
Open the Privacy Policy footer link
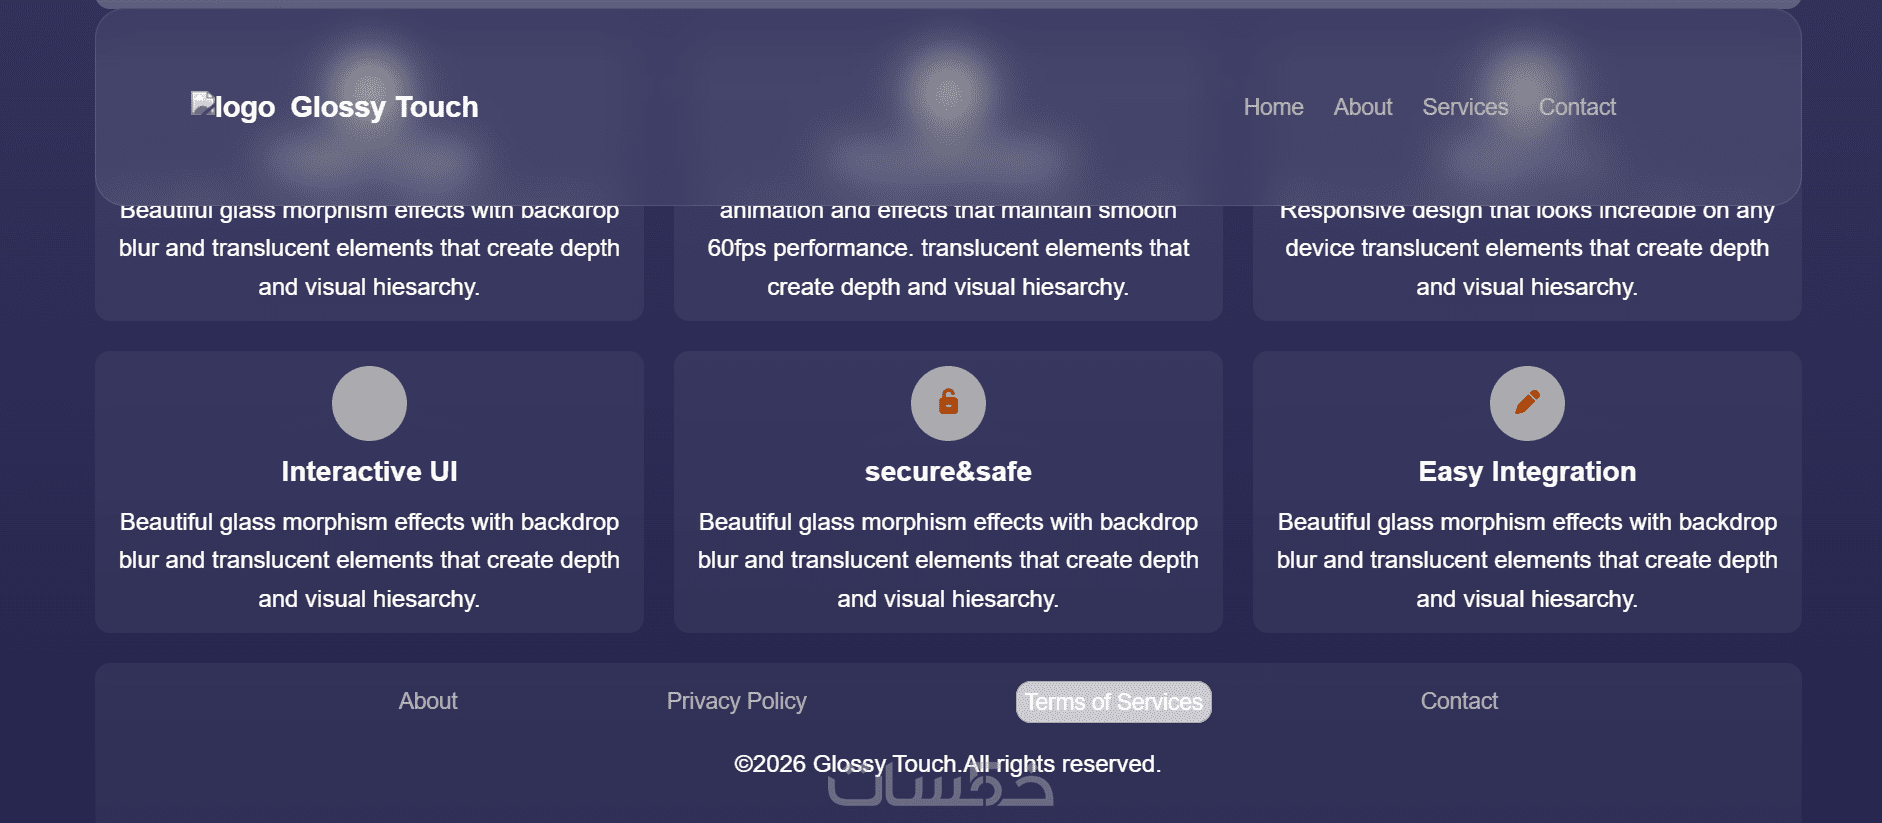tap(736, 701)
